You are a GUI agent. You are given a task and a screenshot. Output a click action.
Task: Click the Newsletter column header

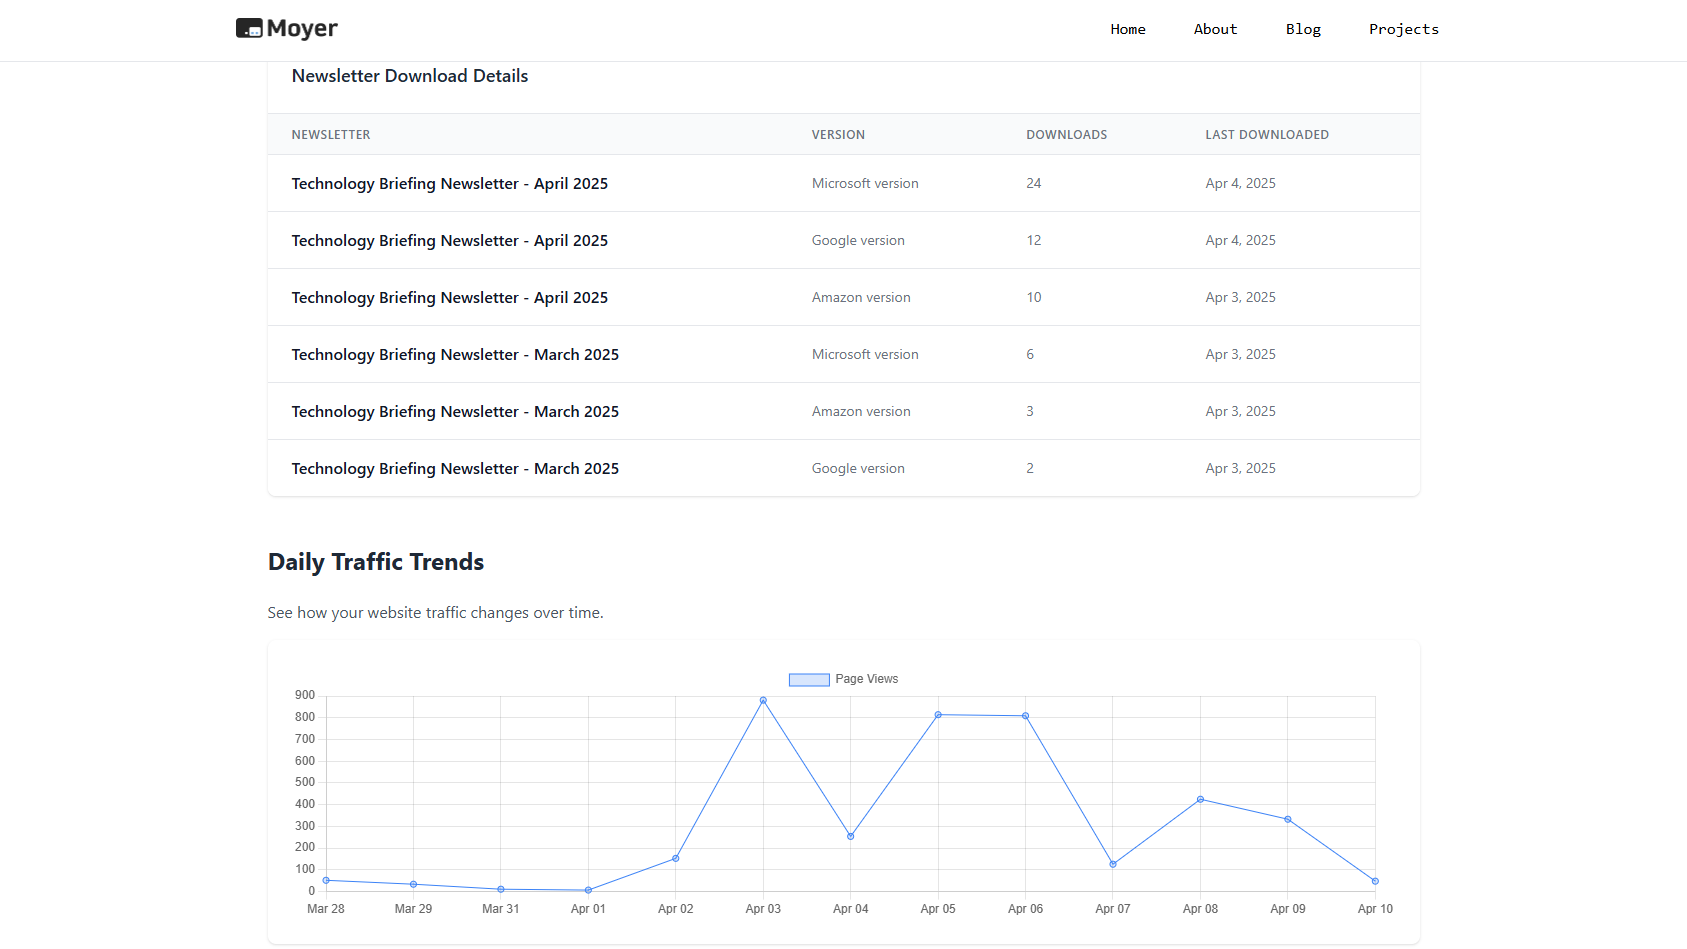(x=331, y=135)
